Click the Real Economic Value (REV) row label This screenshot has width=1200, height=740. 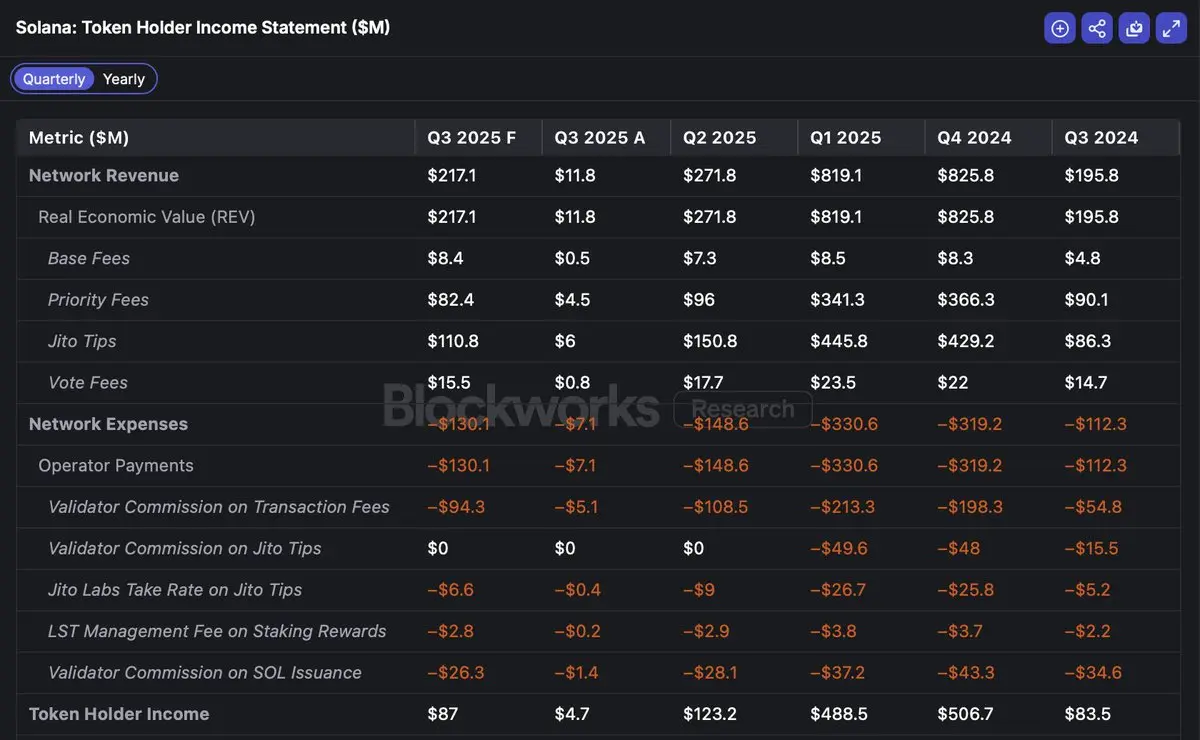click(147, 217)
